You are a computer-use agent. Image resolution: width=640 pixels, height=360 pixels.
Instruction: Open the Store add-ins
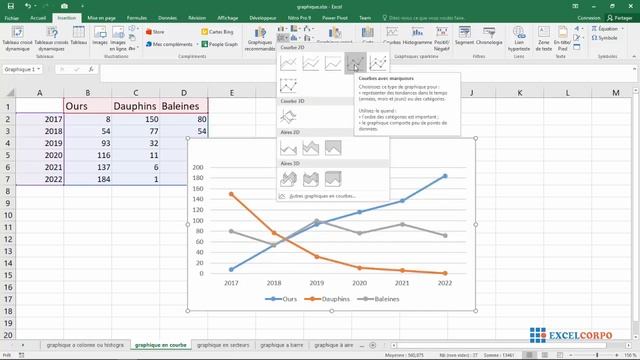[x=155, y=32]
